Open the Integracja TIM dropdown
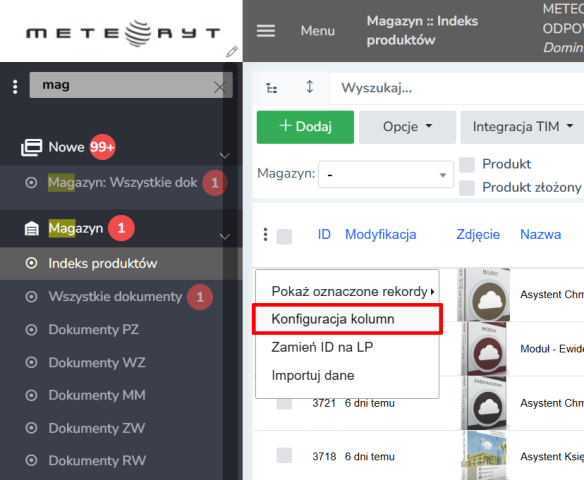Image resolution: width=584 pixels, height=480 pixels. click(x=522, y=127)
